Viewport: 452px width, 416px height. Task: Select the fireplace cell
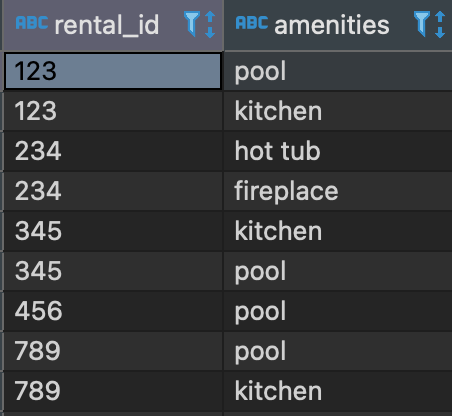click(338, 191)
